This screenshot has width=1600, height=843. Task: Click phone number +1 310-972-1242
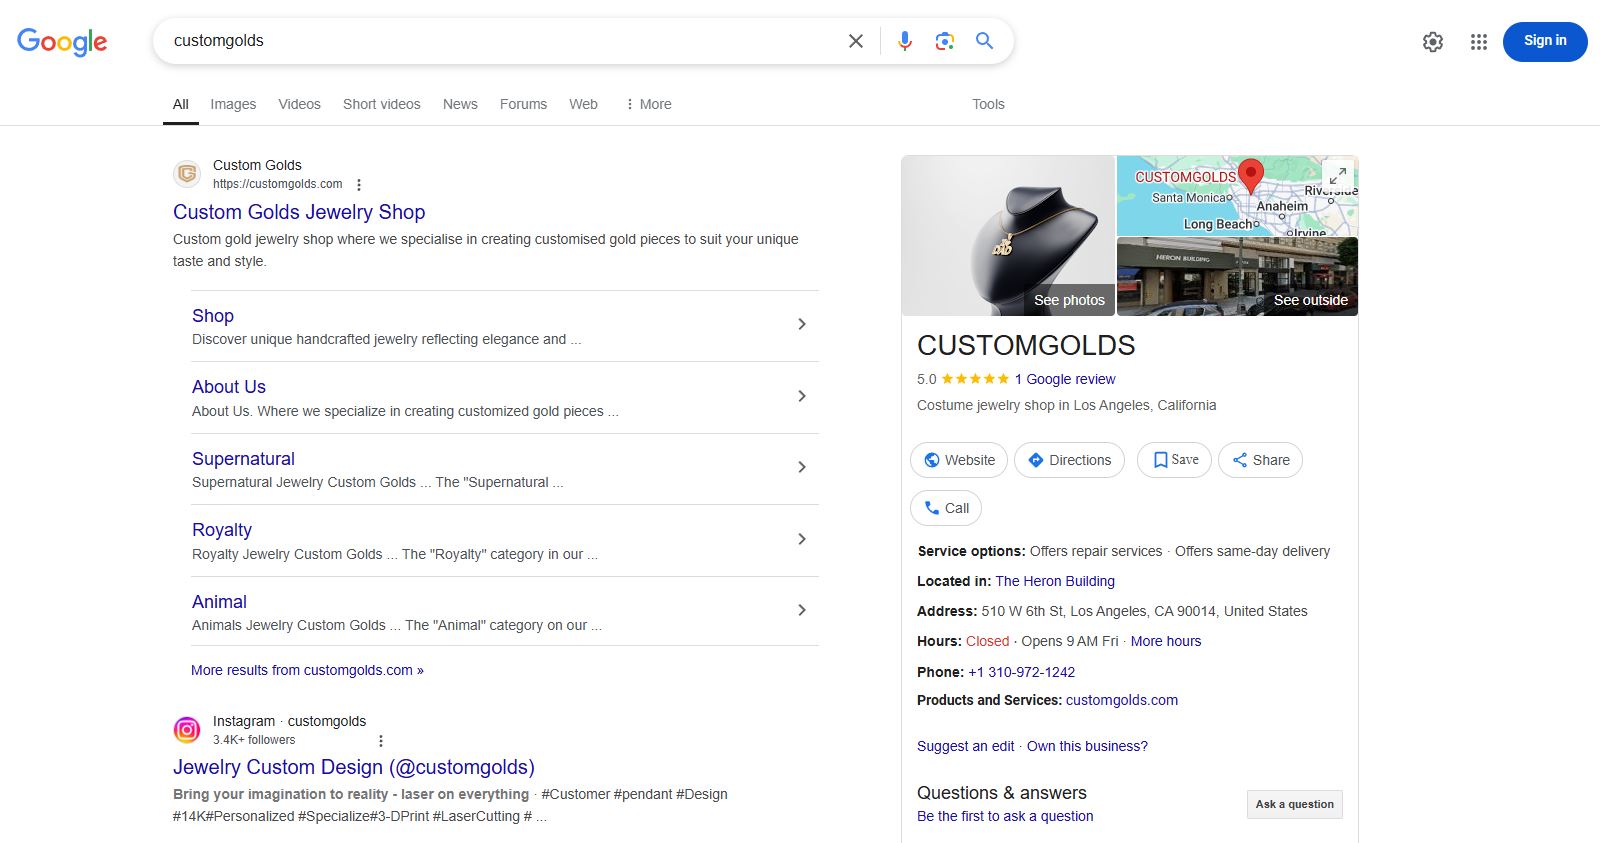click(x=1021, y=672)
